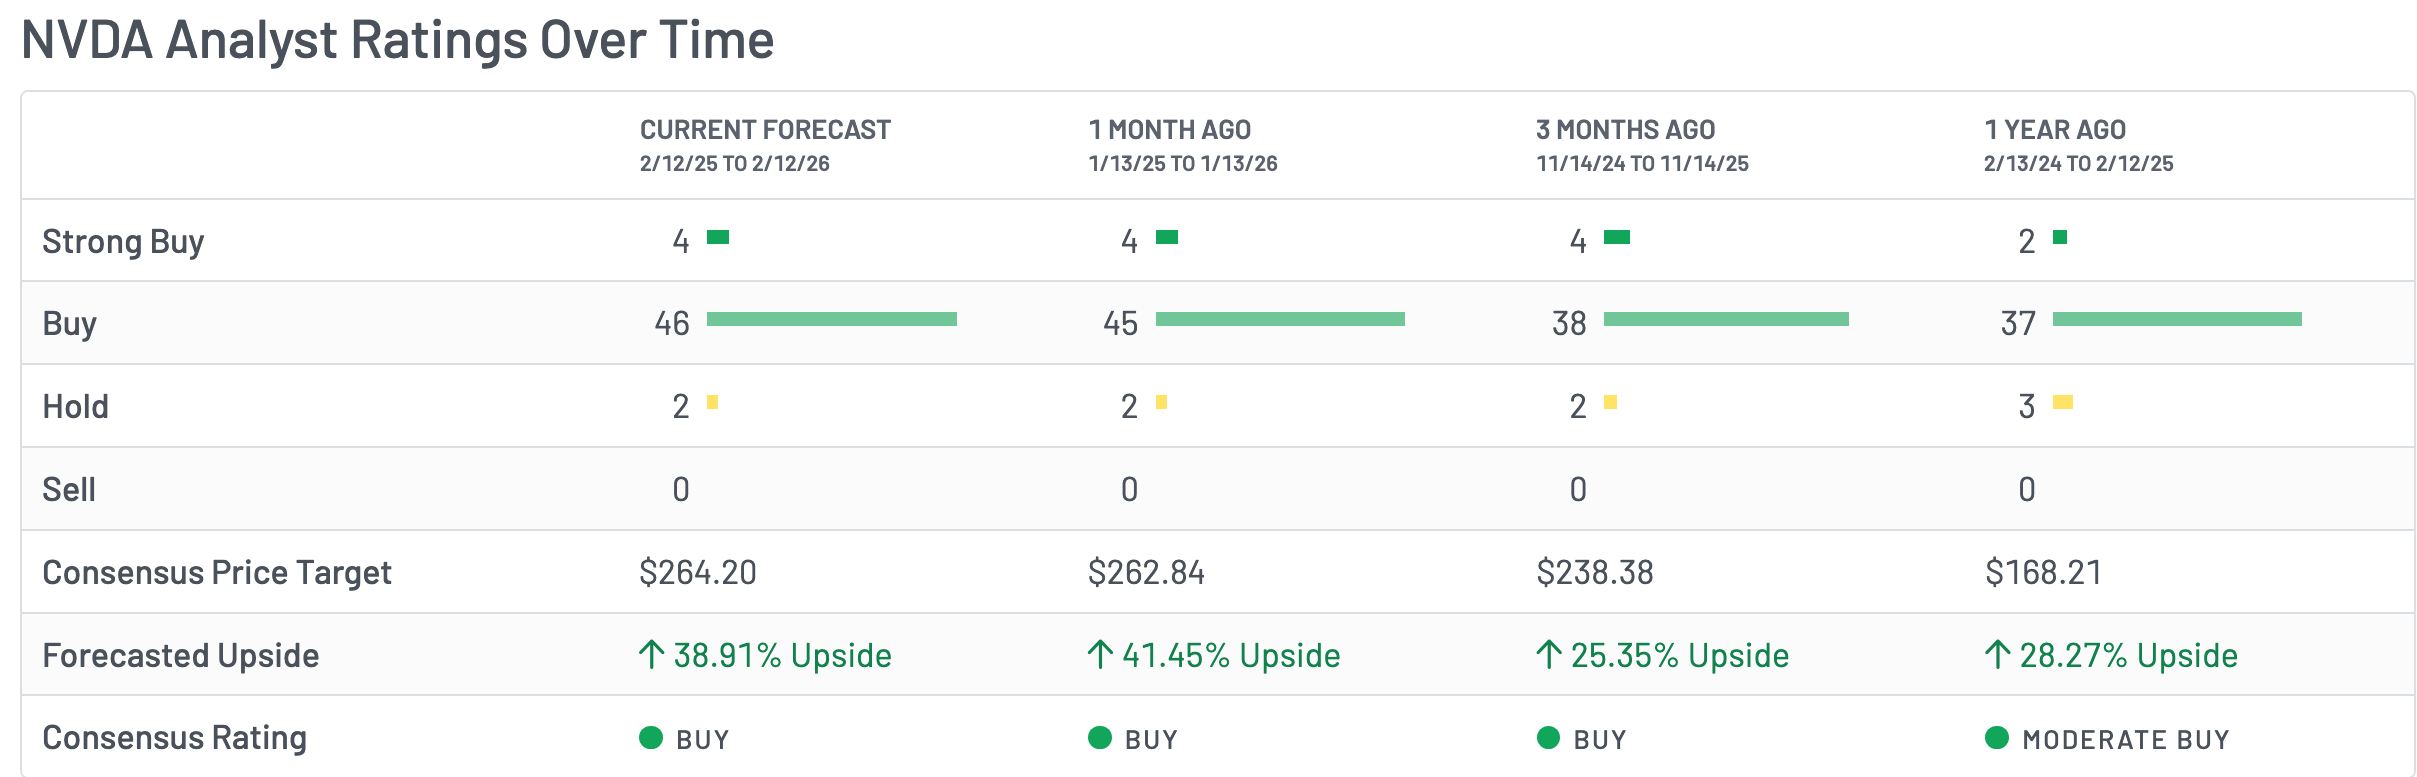Screen dimensions: 2417x777
Task: Click the up arrow beside 28.27% Upside
Action: (1997, 655)
